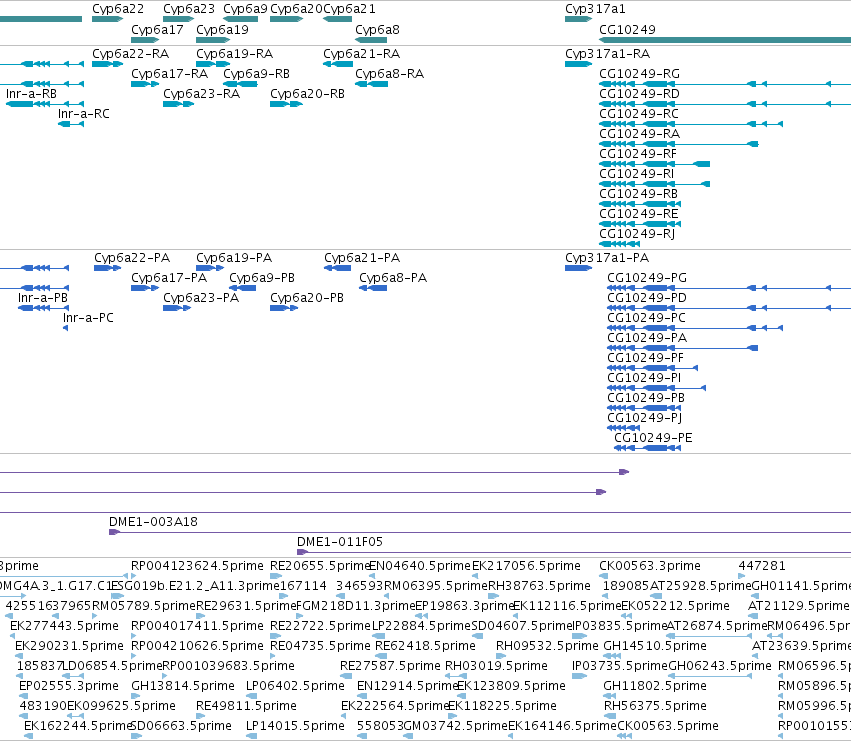Select the RH56375.5prime EST label
Screen dimensions: 851x741
(656, 706)
